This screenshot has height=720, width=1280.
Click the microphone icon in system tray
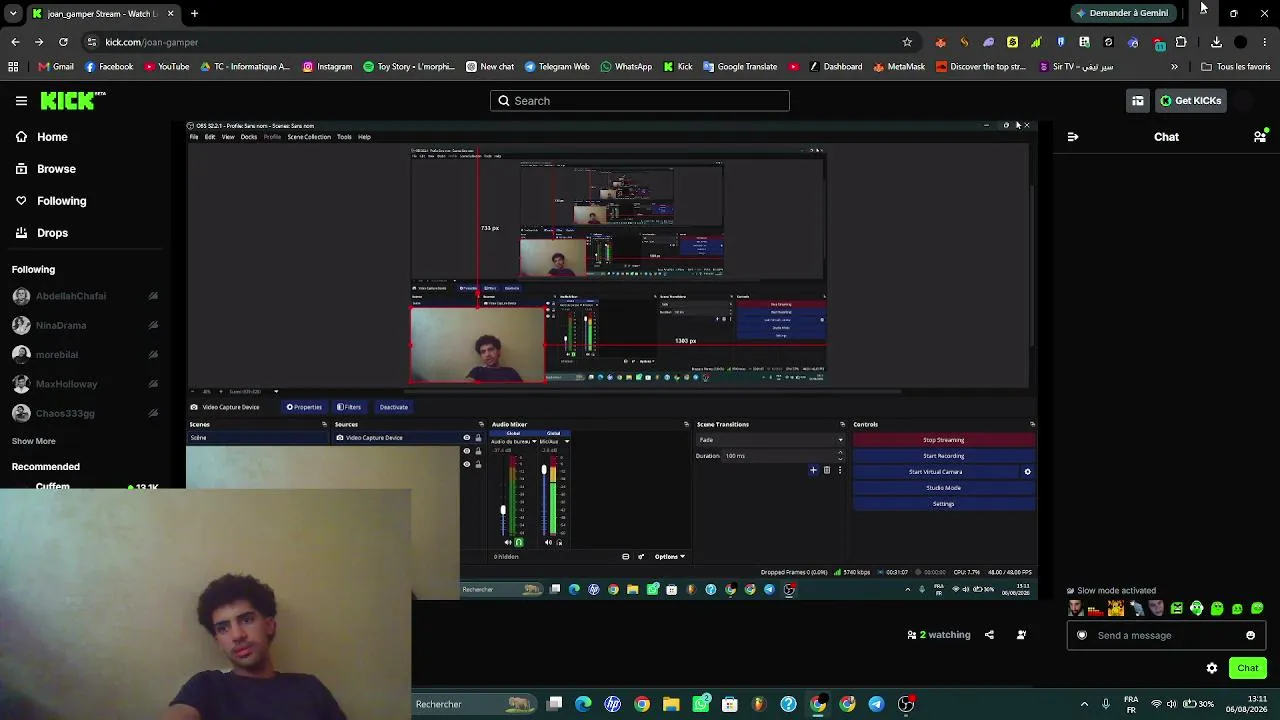pyautogui.click(x=1105, y=704)
